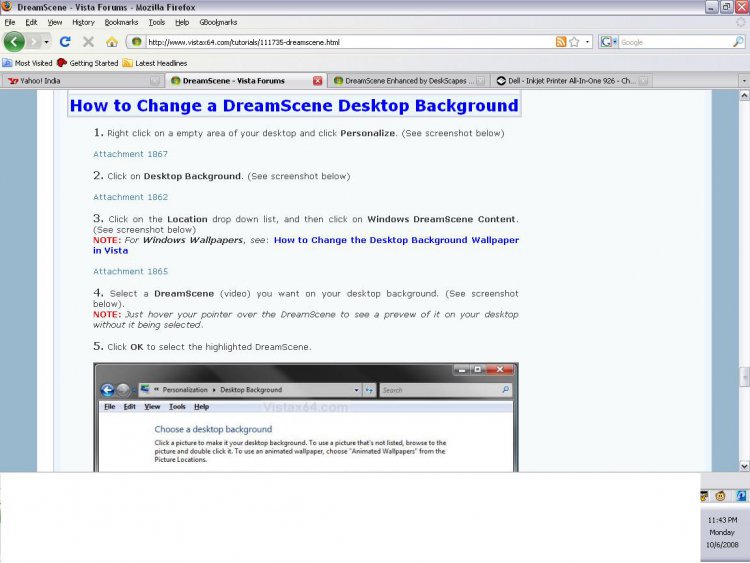The image size is (750, 563).
Task: Click the vertical scrollbar thumb
Action: (x=744, y=376)
